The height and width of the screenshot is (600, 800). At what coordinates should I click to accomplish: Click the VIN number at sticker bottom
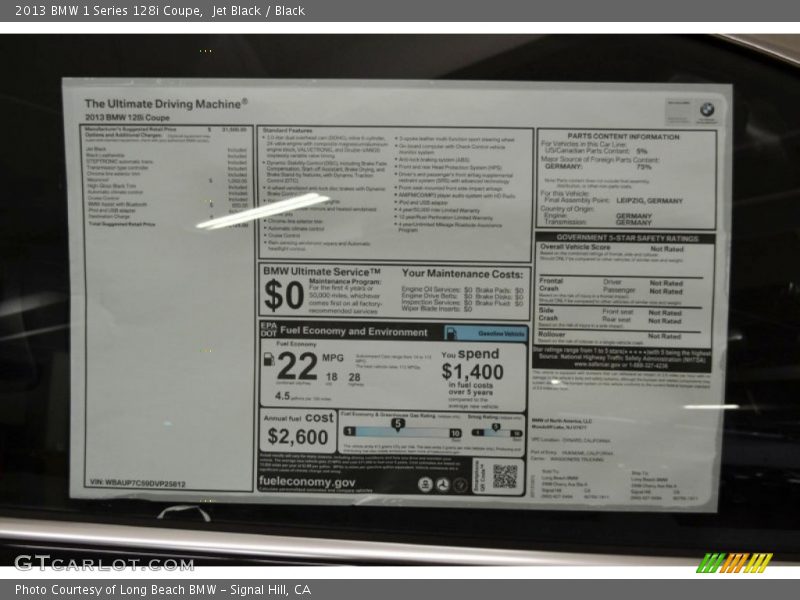tap(138, 483)
